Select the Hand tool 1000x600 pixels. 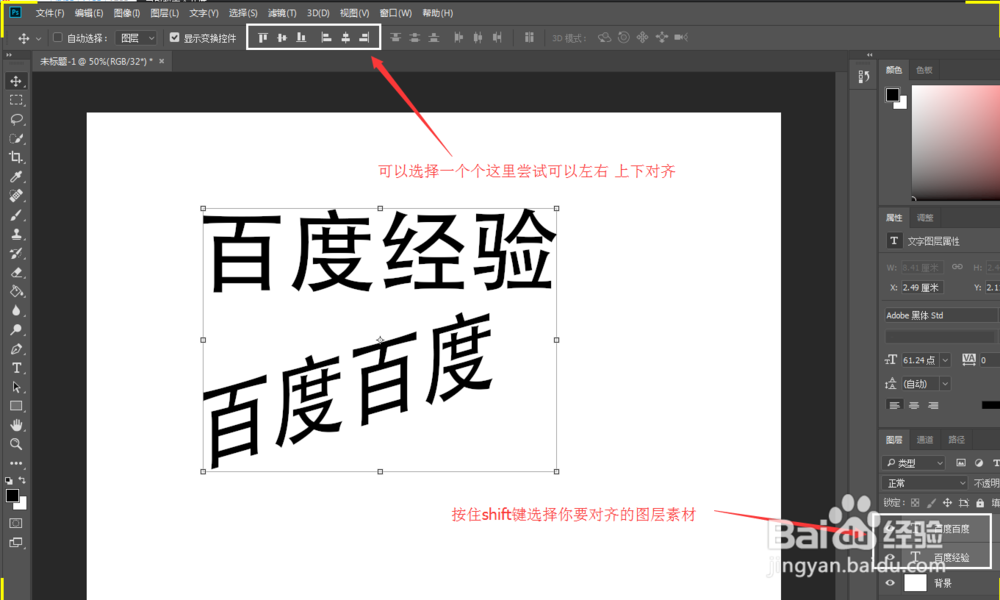point(16,425)
